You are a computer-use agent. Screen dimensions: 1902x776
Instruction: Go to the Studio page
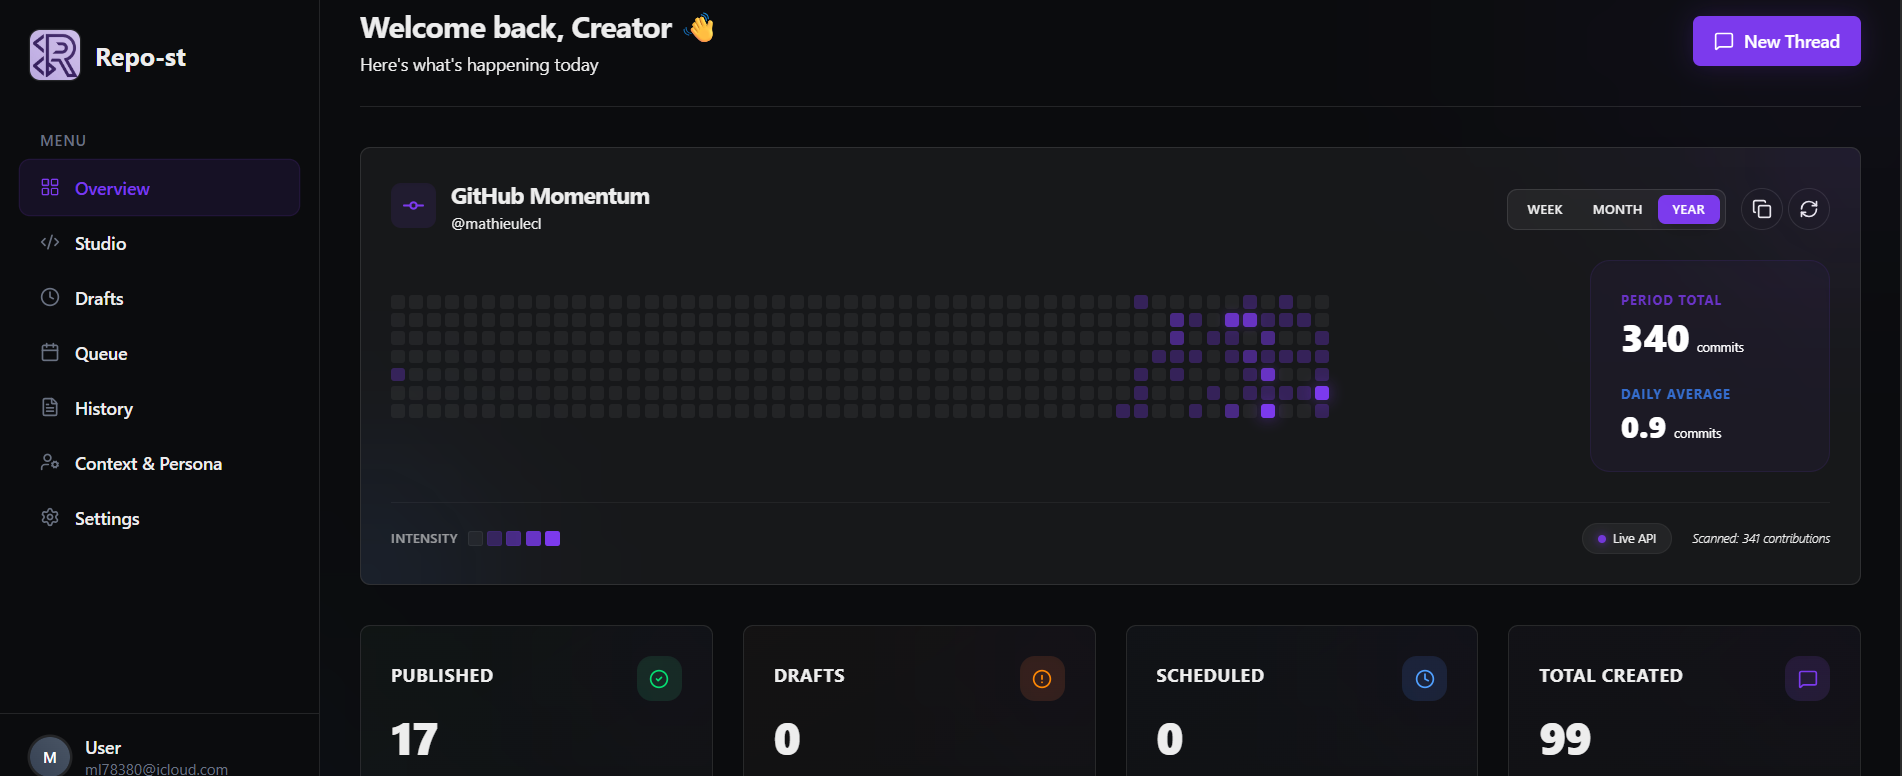100,244
